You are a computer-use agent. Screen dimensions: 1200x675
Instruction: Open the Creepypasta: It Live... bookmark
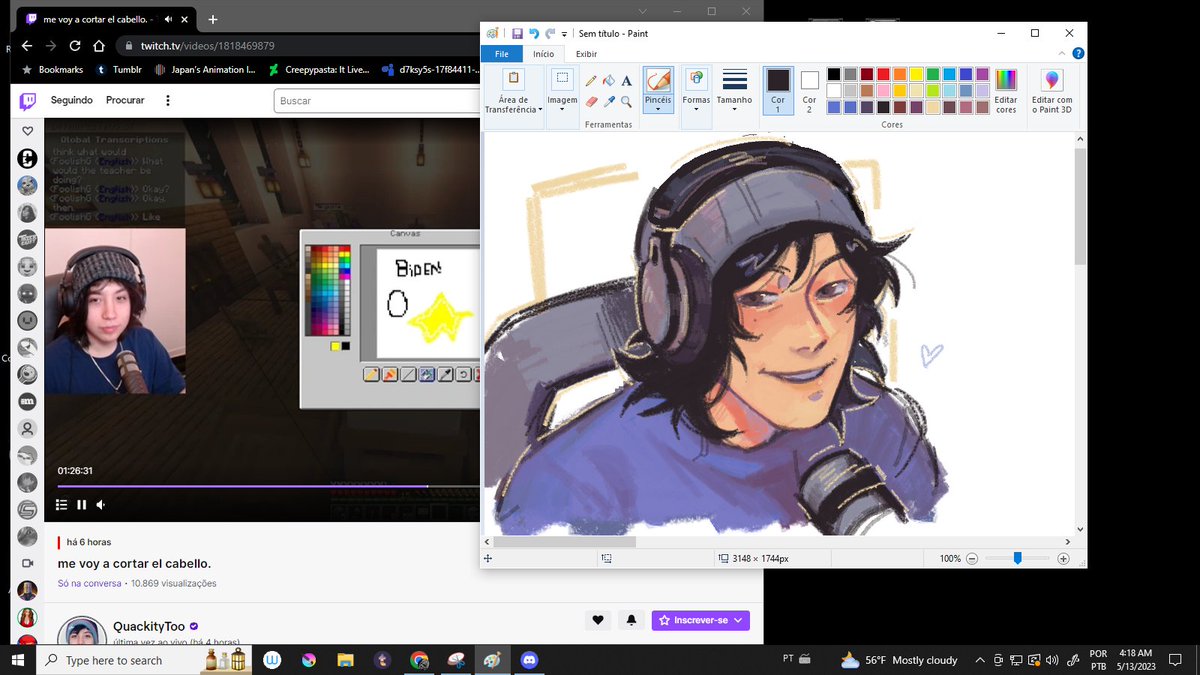click(x=320, y=70)
